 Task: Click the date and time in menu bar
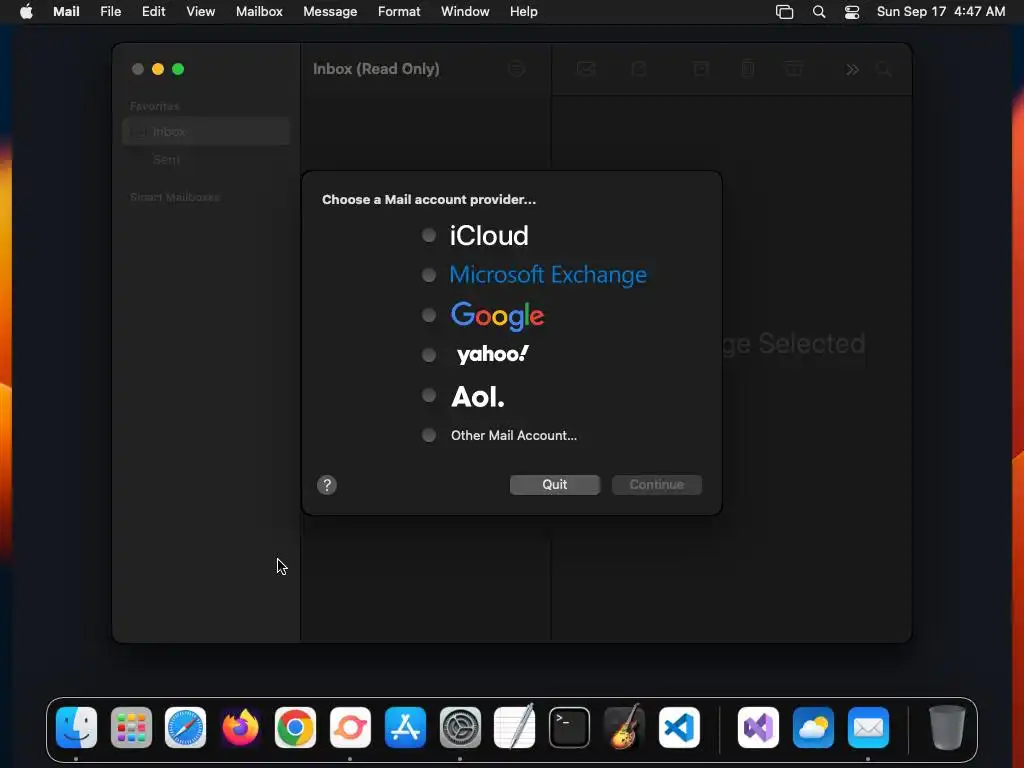(940, 11)
